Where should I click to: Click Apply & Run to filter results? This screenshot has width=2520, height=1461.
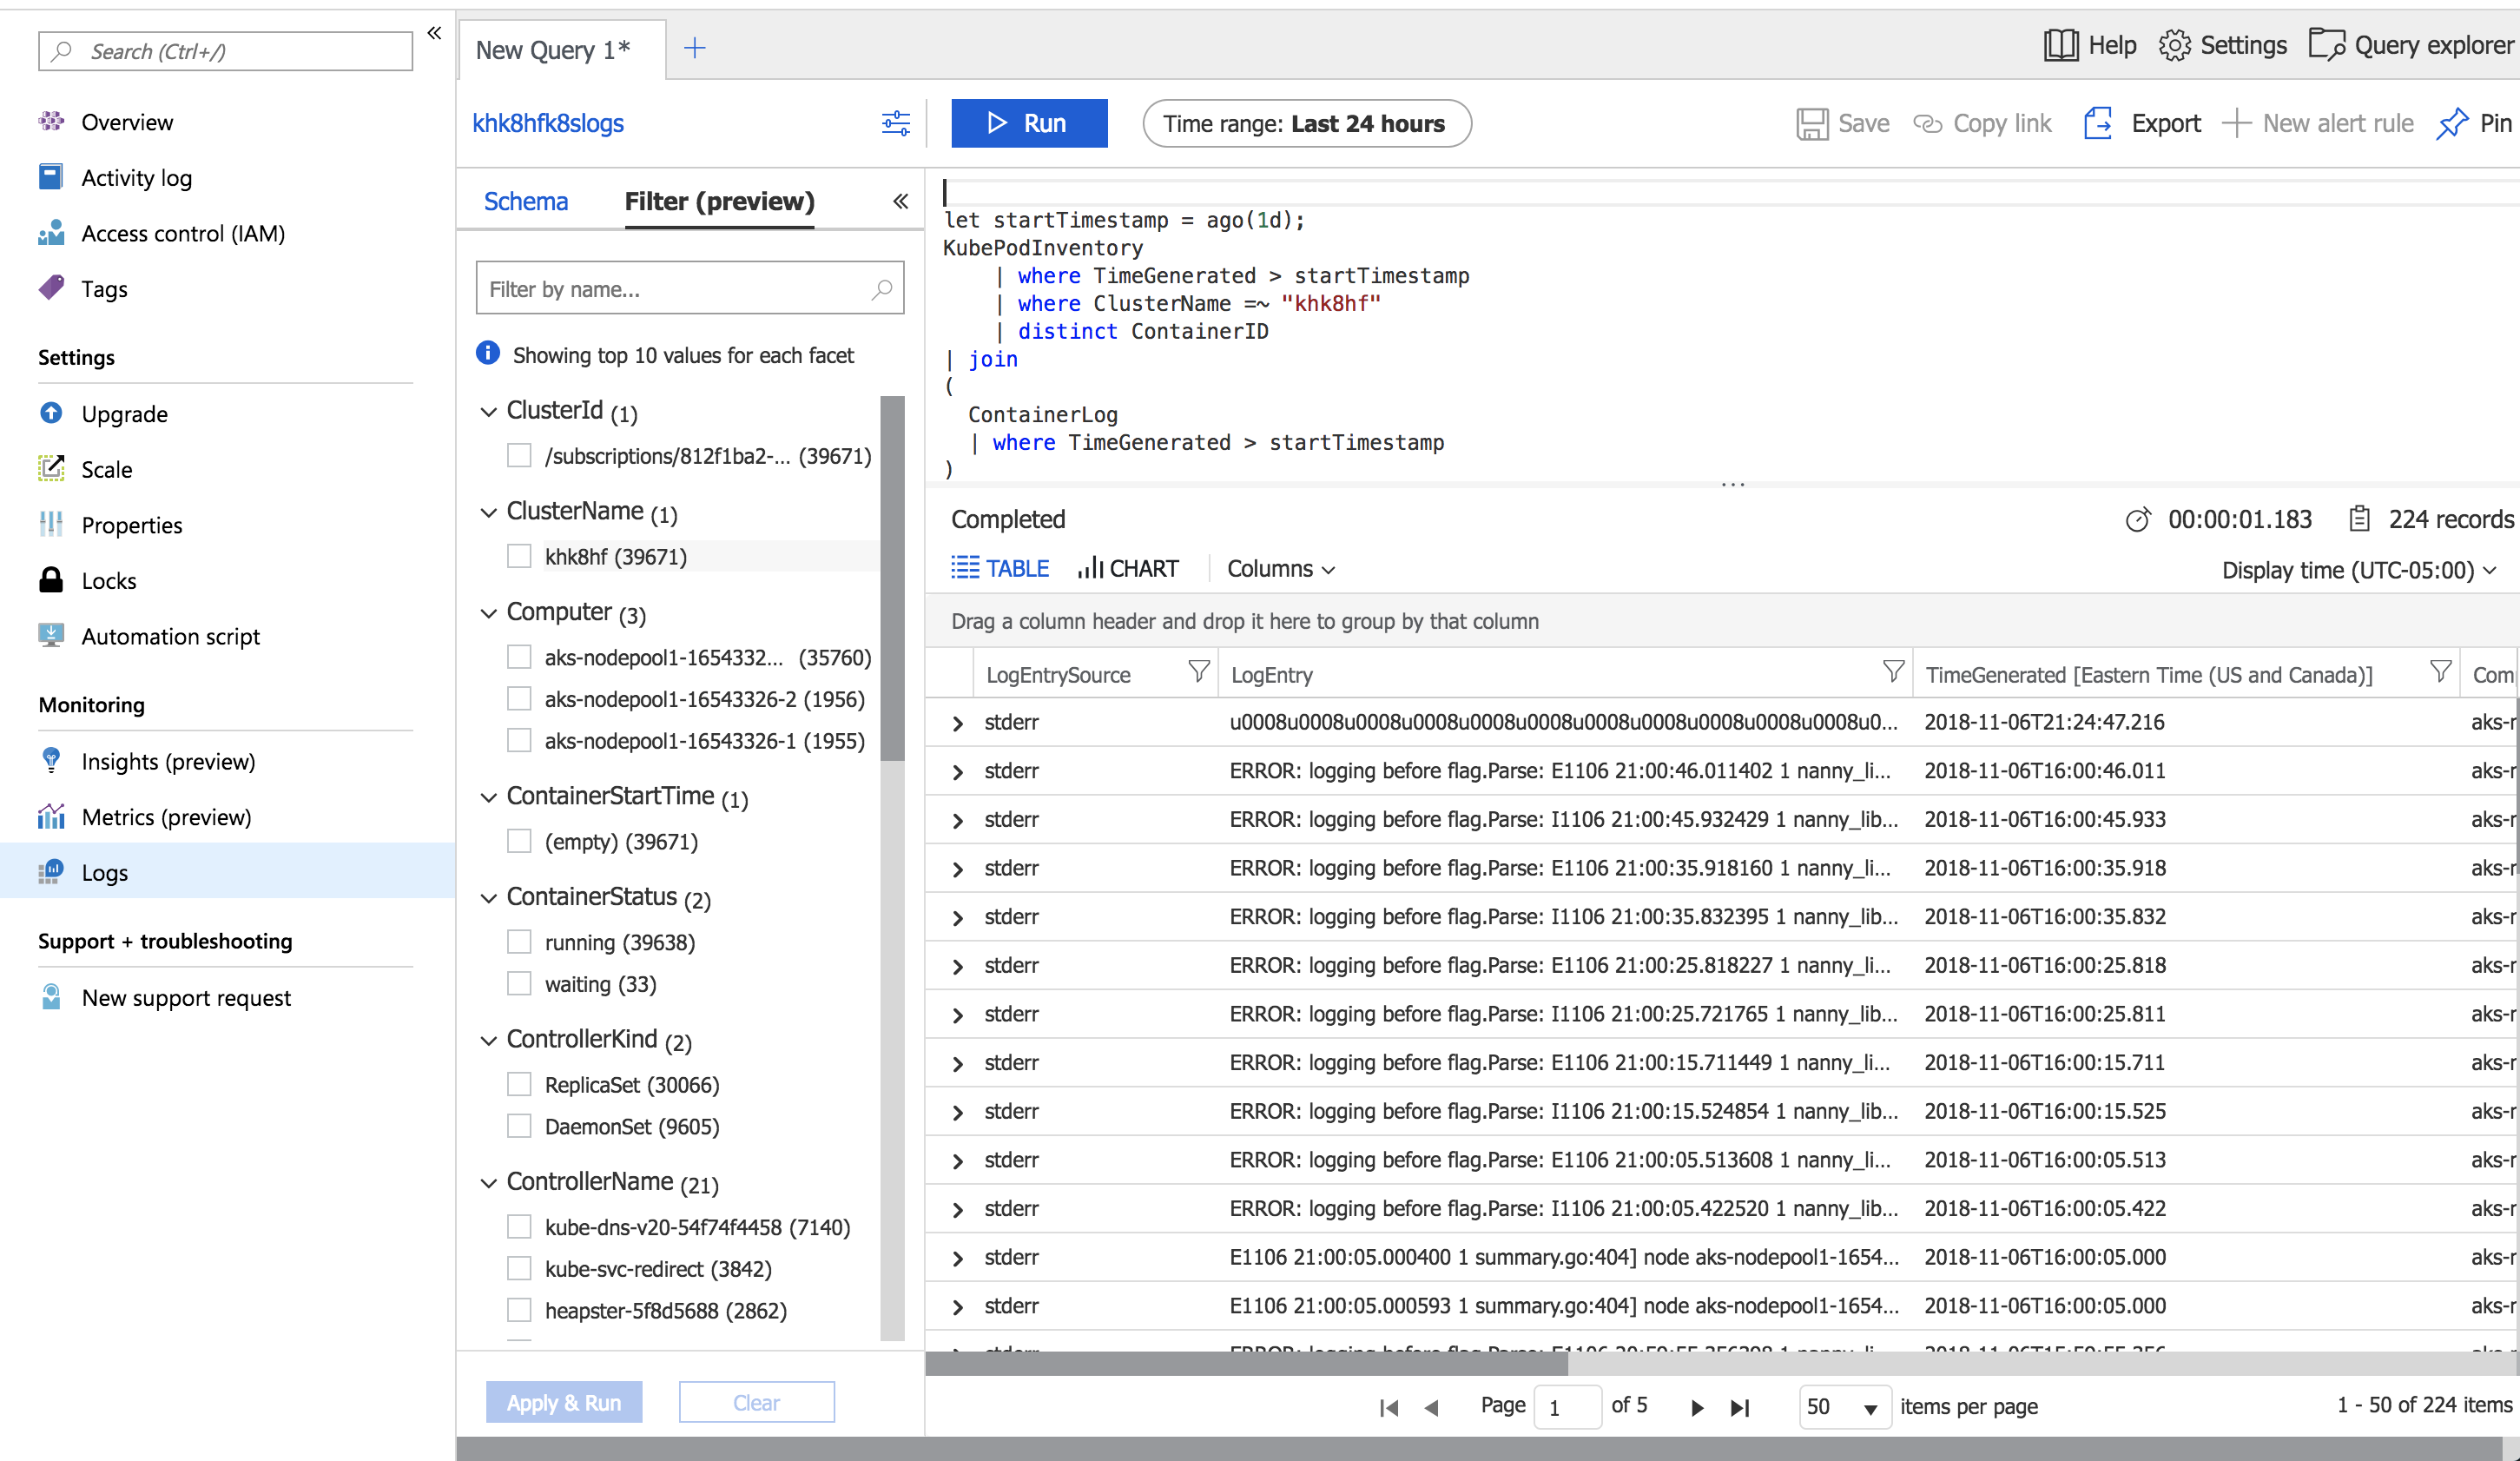pyautogui.click(x=564, y=1404)
